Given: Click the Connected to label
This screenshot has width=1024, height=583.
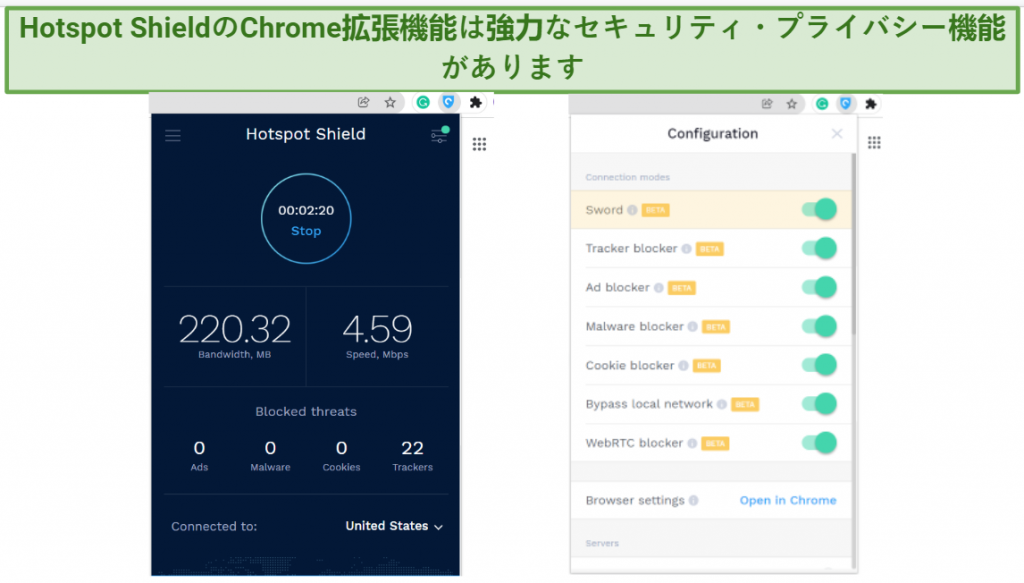Looking at the screenshot, I should pyautogui.click(x=214, y=526).
